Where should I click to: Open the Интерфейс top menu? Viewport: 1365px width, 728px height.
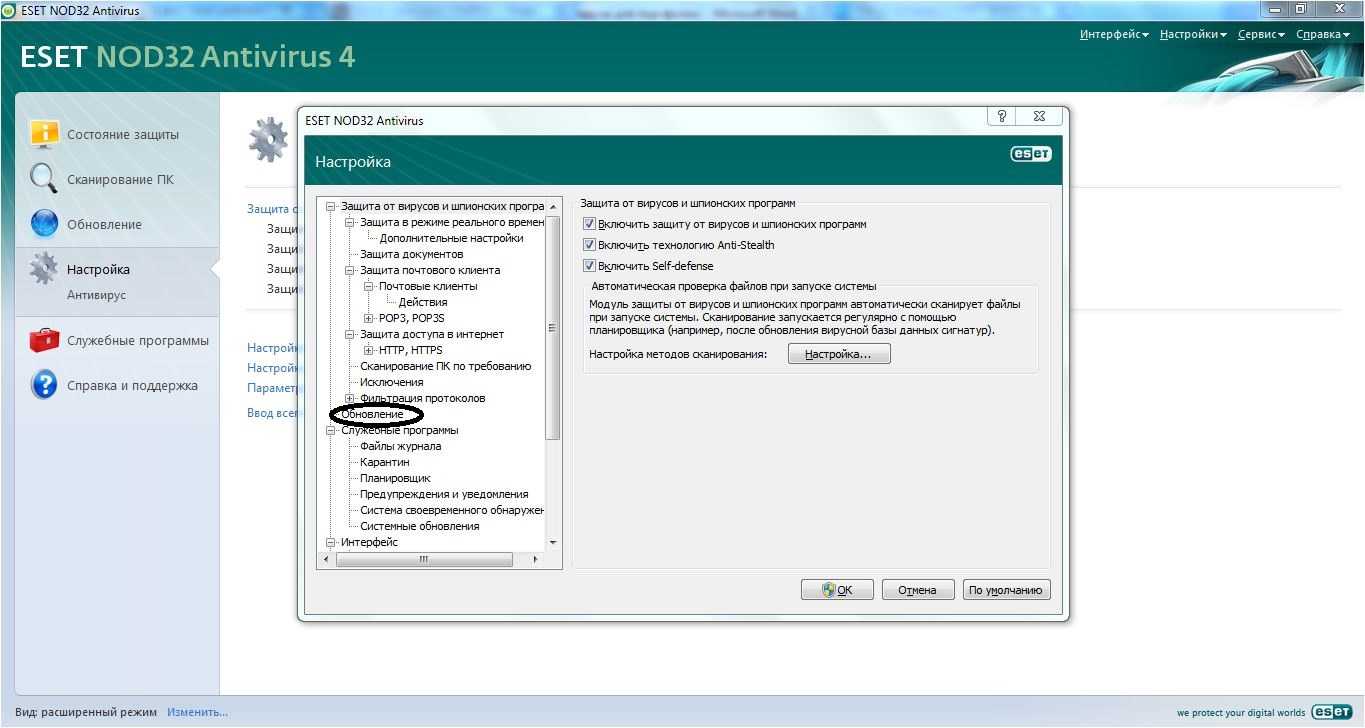tap(1114, 34)
